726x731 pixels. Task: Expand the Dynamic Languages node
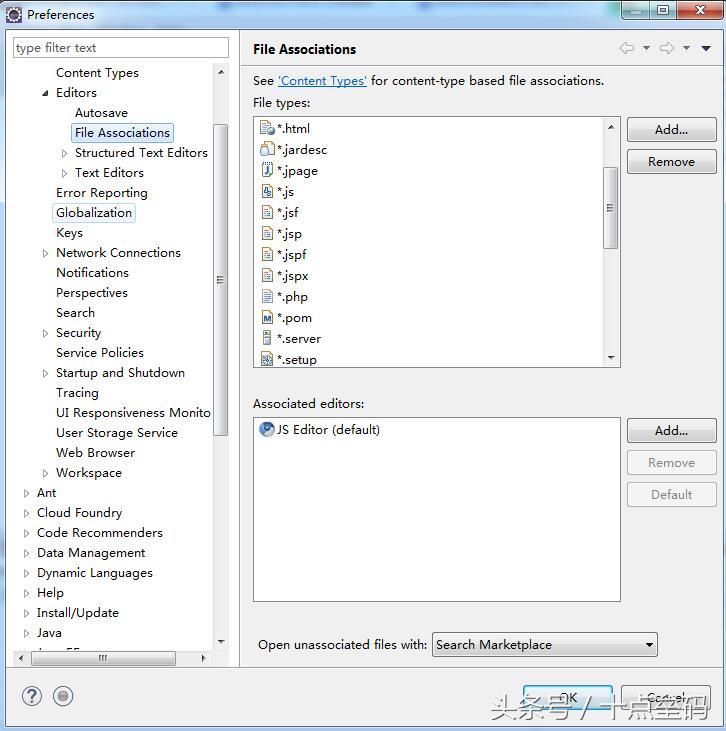[26, 573]
